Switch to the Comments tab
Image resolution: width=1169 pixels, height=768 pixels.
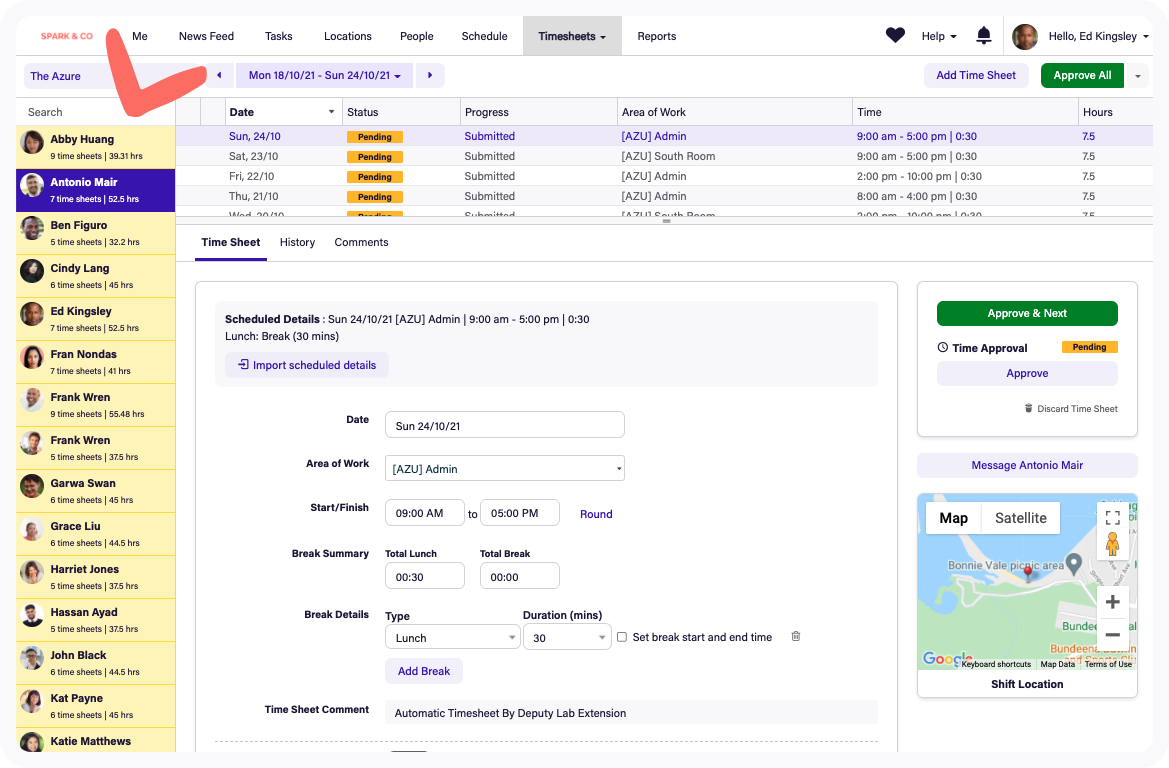pyautogui.click(x=361, y=242)
